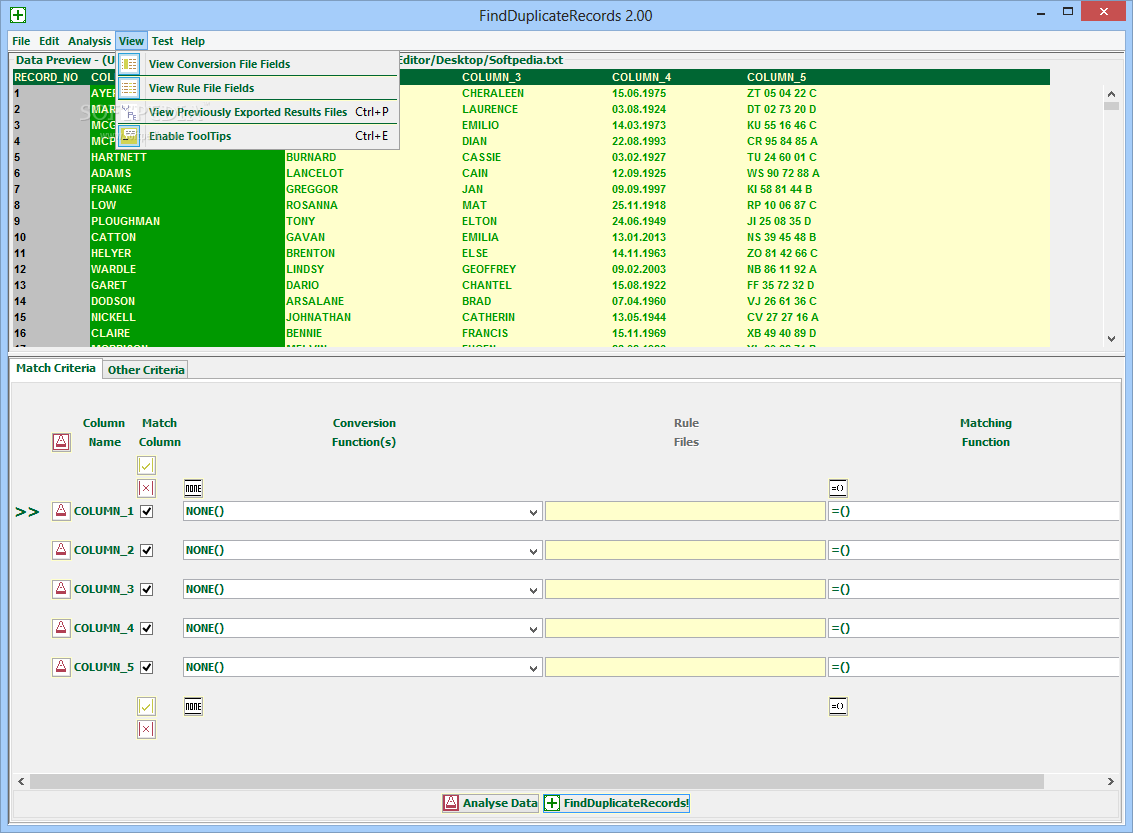Toggle the COLUMN_1 match checkbox

147,512
